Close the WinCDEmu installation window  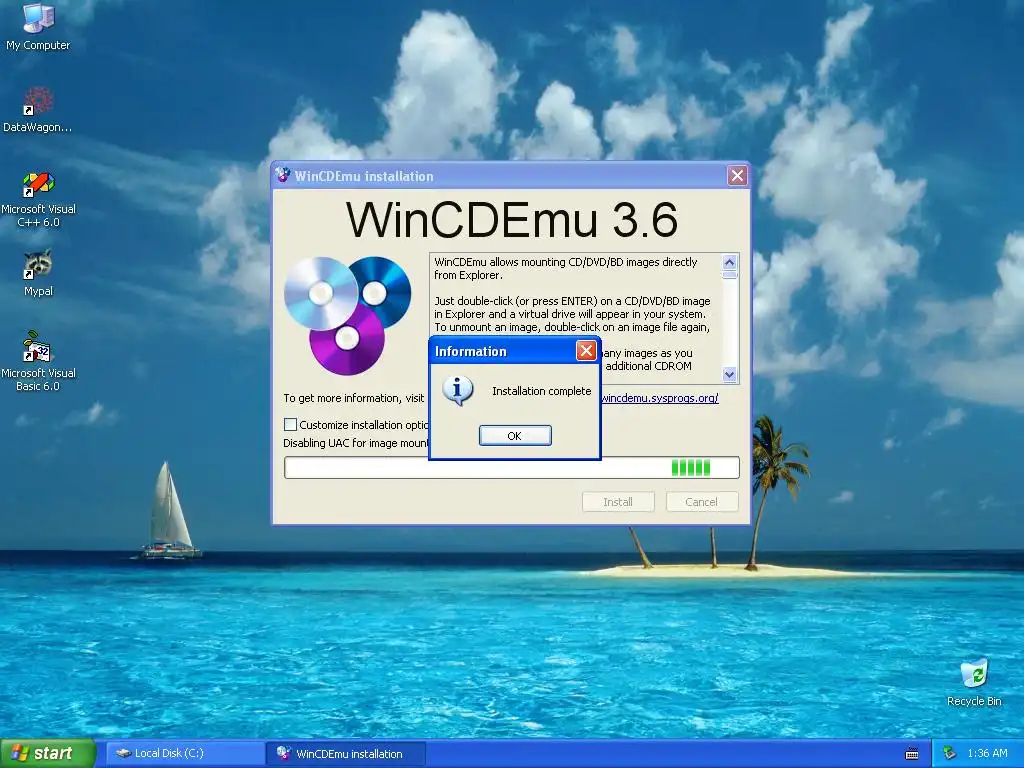[x=737, y=175]
